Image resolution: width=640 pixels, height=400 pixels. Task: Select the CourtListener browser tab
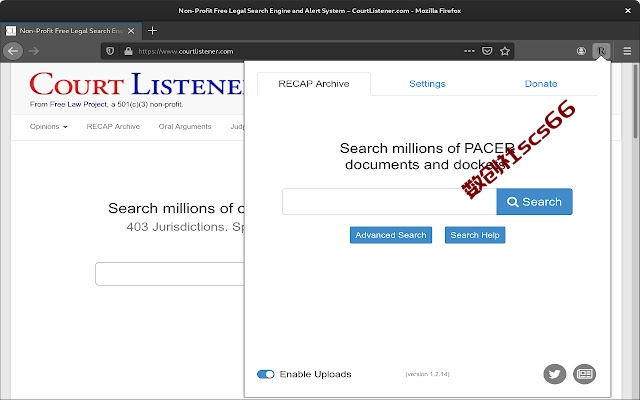tap(71, 31)
